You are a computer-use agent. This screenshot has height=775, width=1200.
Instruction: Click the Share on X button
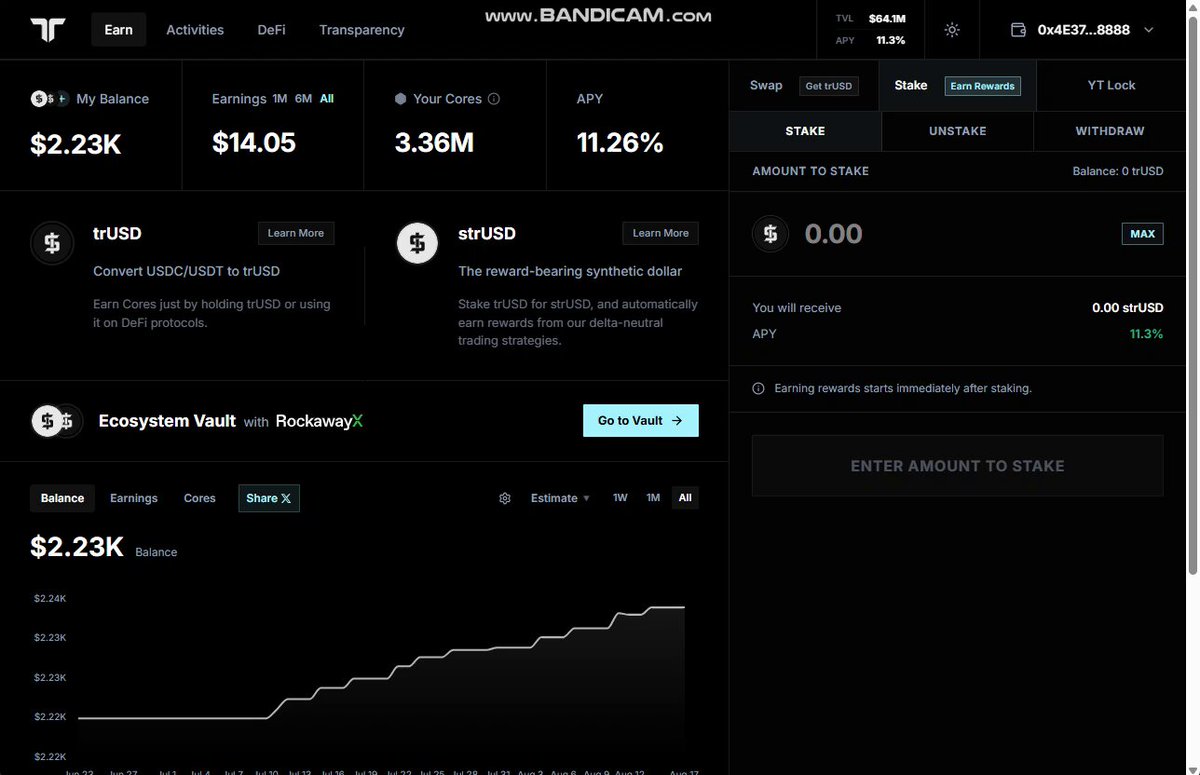point(269,498)
